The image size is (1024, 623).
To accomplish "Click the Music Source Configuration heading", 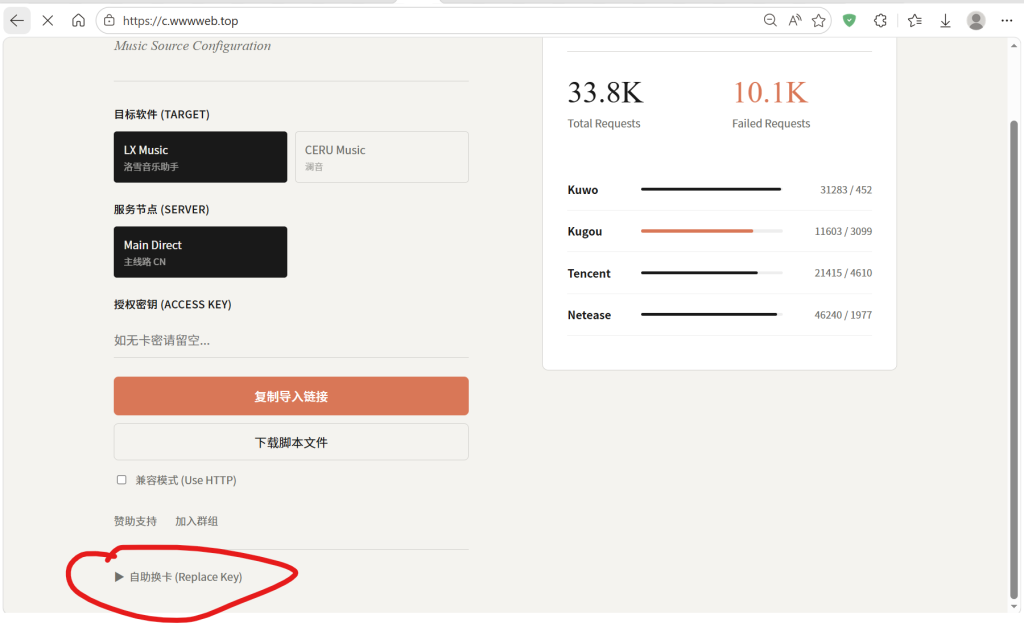I will coord(193,46).
